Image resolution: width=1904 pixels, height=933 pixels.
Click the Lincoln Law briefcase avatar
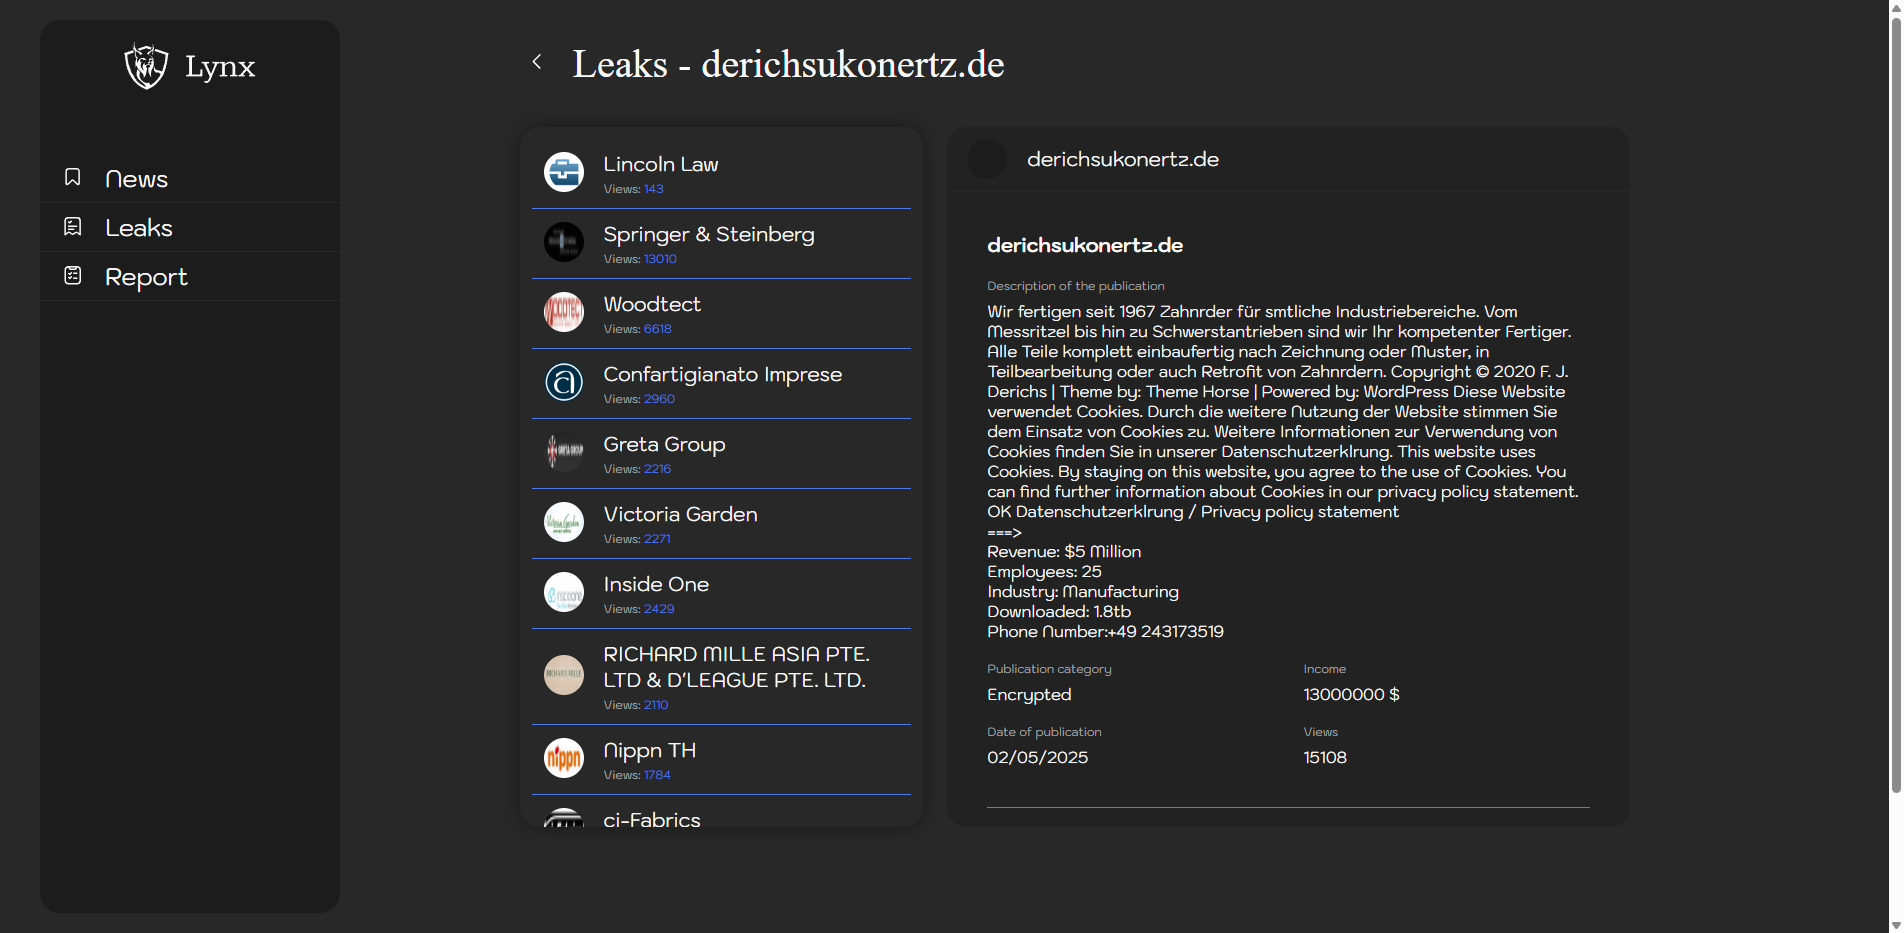click(x=564, y=172)
